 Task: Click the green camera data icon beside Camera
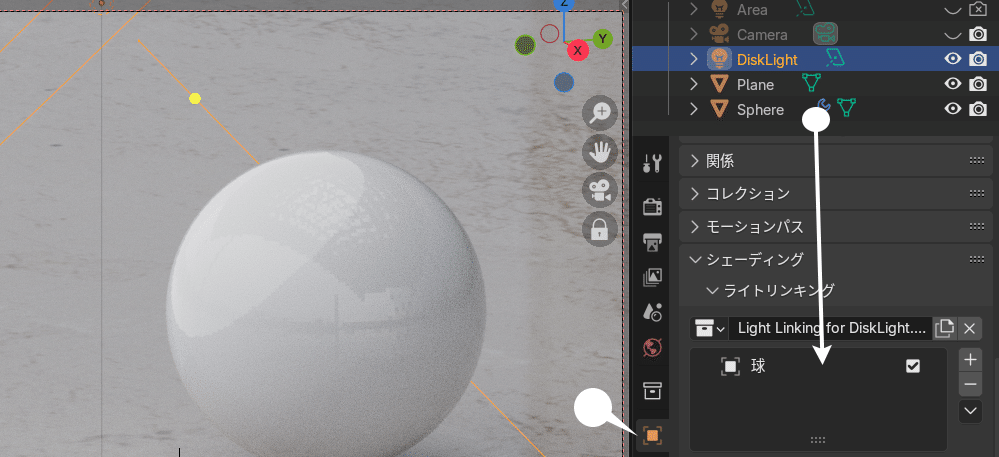click(825, 34)
